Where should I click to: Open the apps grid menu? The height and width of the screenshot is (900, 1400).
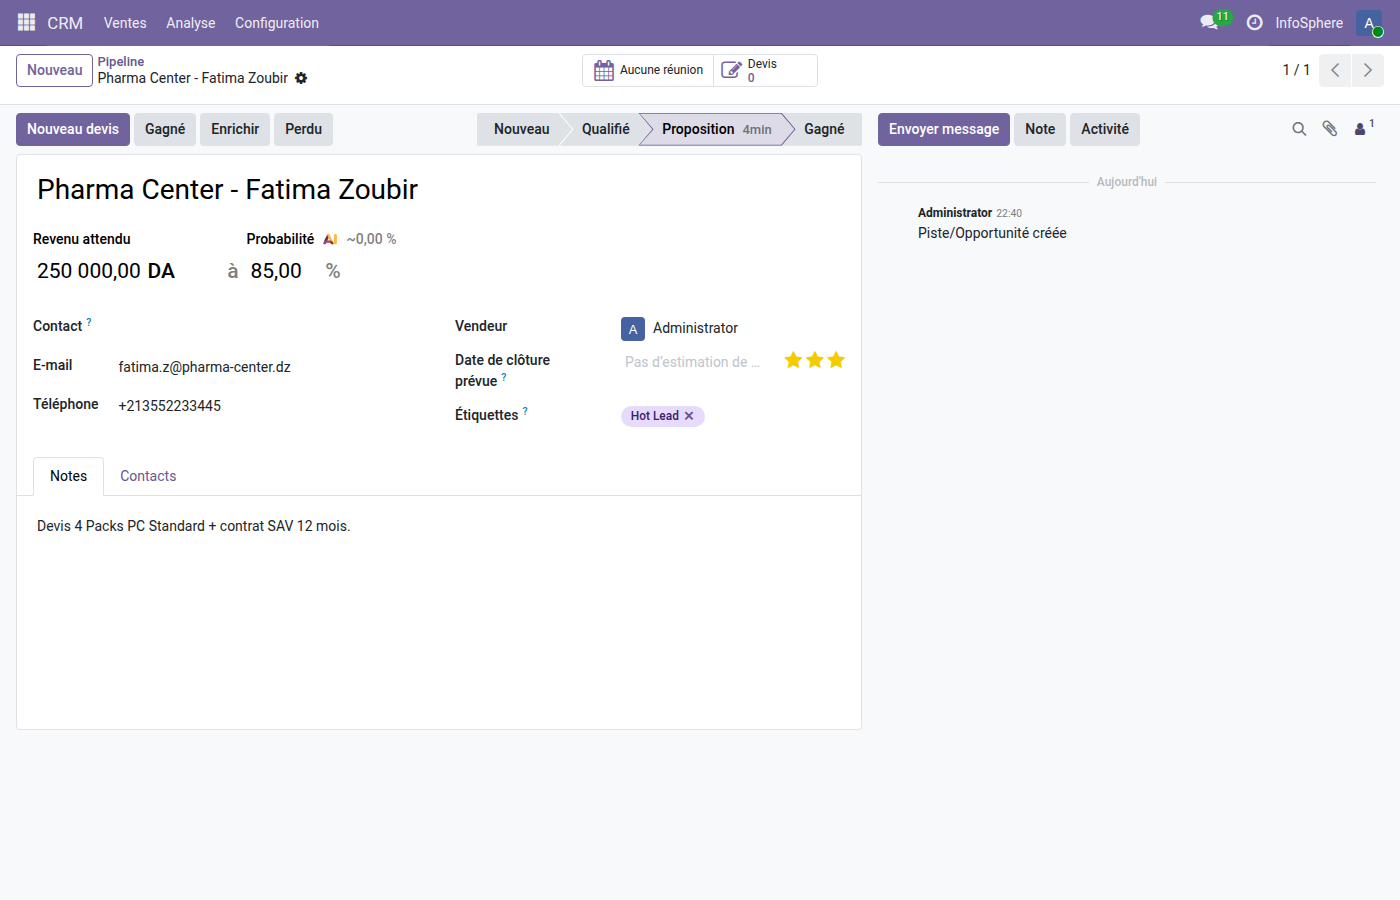27,22
